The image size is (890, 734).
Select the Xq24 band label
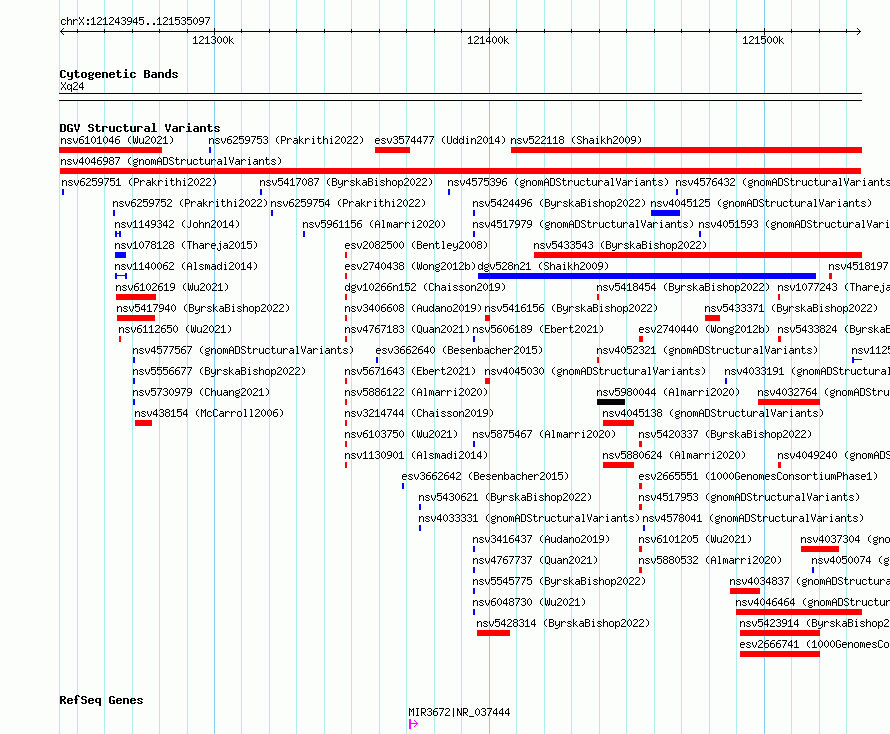(x=72, y=86)
